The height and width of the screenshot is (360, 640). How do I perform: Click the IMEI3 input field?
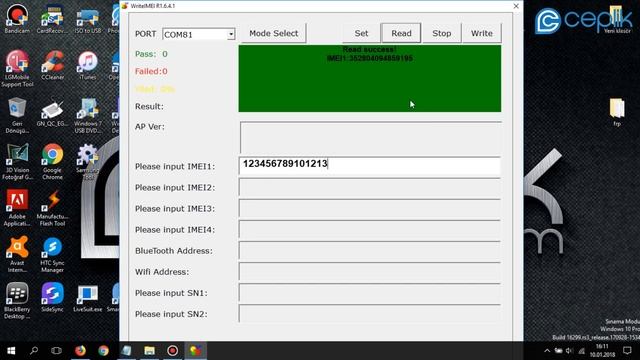pyautogui.click(x=370, y=209)
